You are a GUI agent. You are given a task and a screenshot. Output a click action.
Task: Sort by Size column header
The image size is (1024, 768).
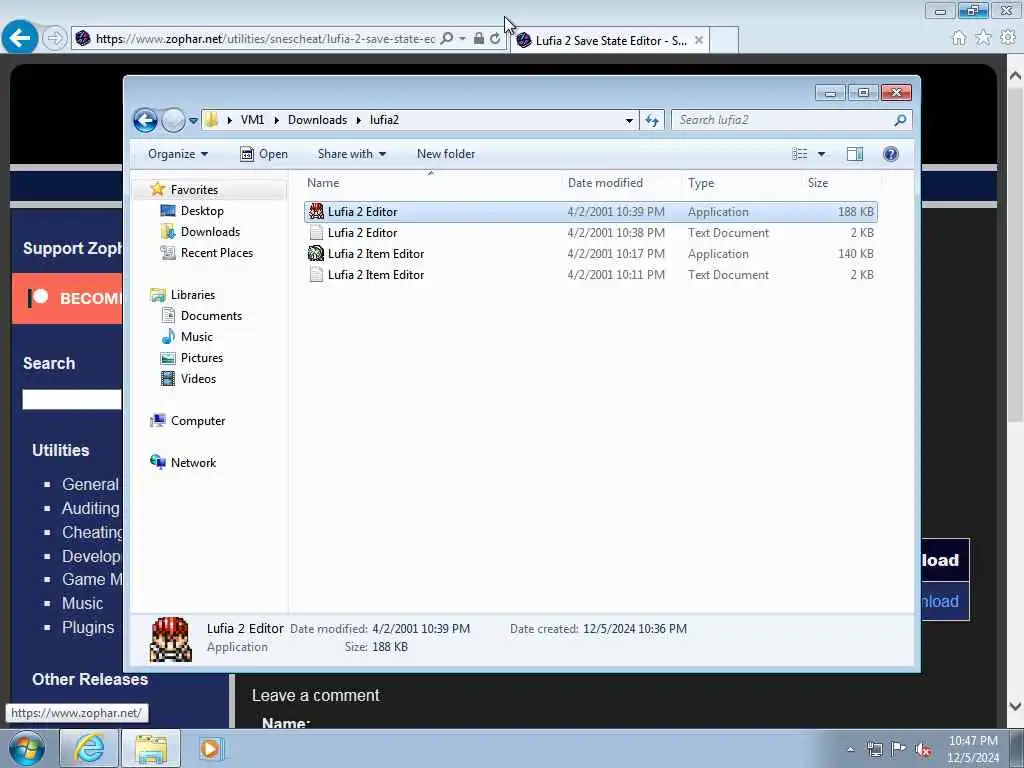(818, 183)
